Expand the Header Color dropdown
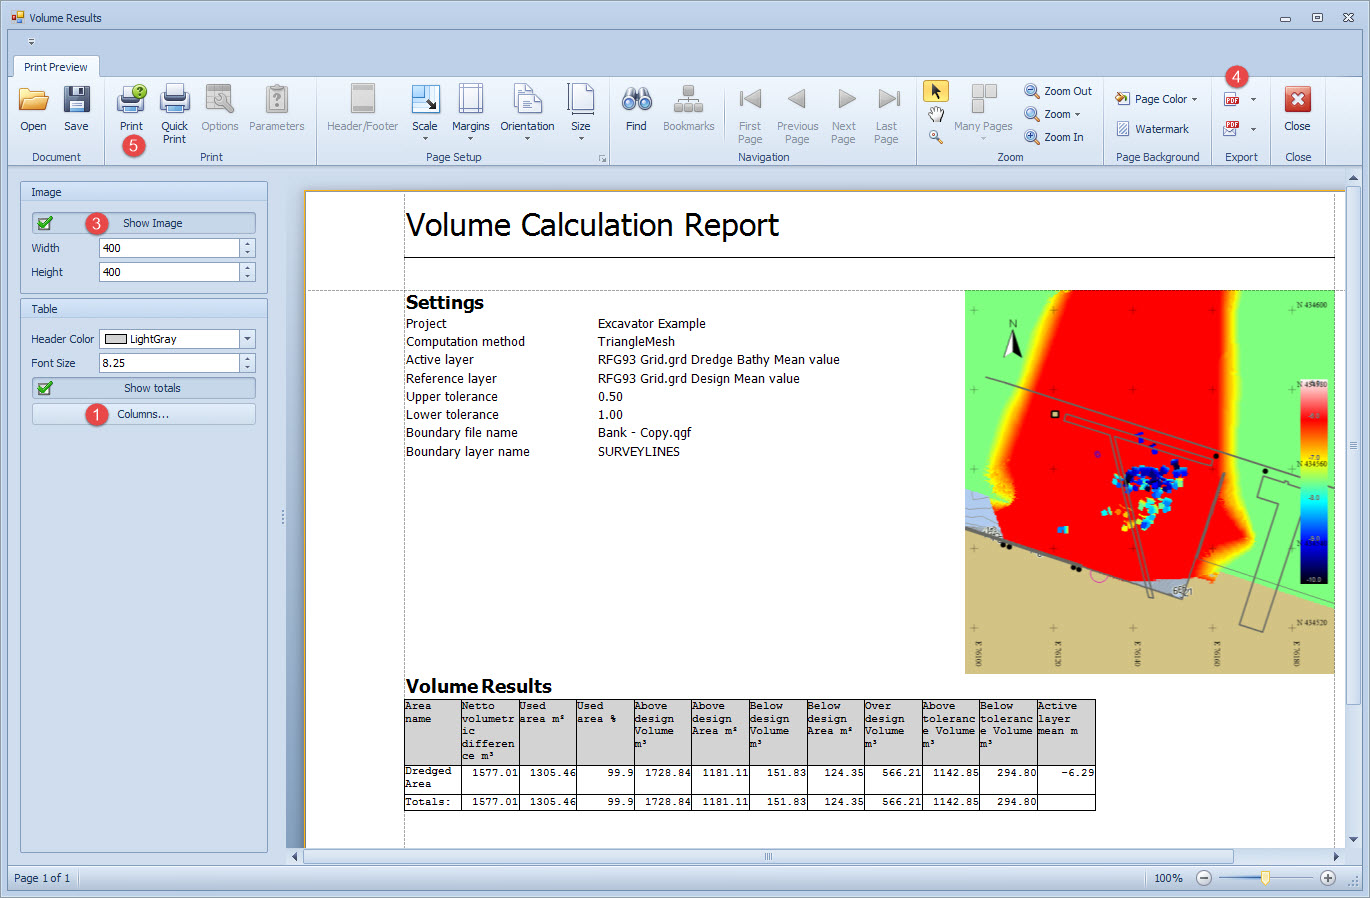1370x898 pixels. coord(247,339)
